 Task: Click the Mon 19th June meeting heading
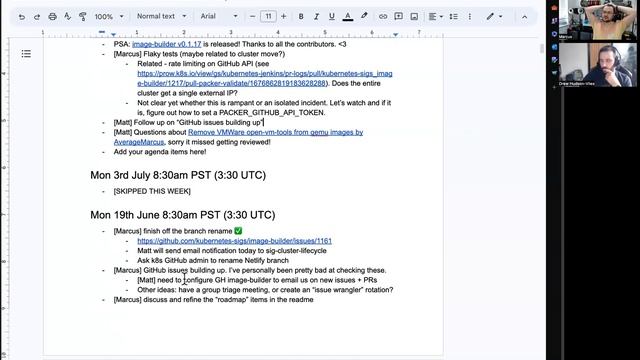point(182,215)
